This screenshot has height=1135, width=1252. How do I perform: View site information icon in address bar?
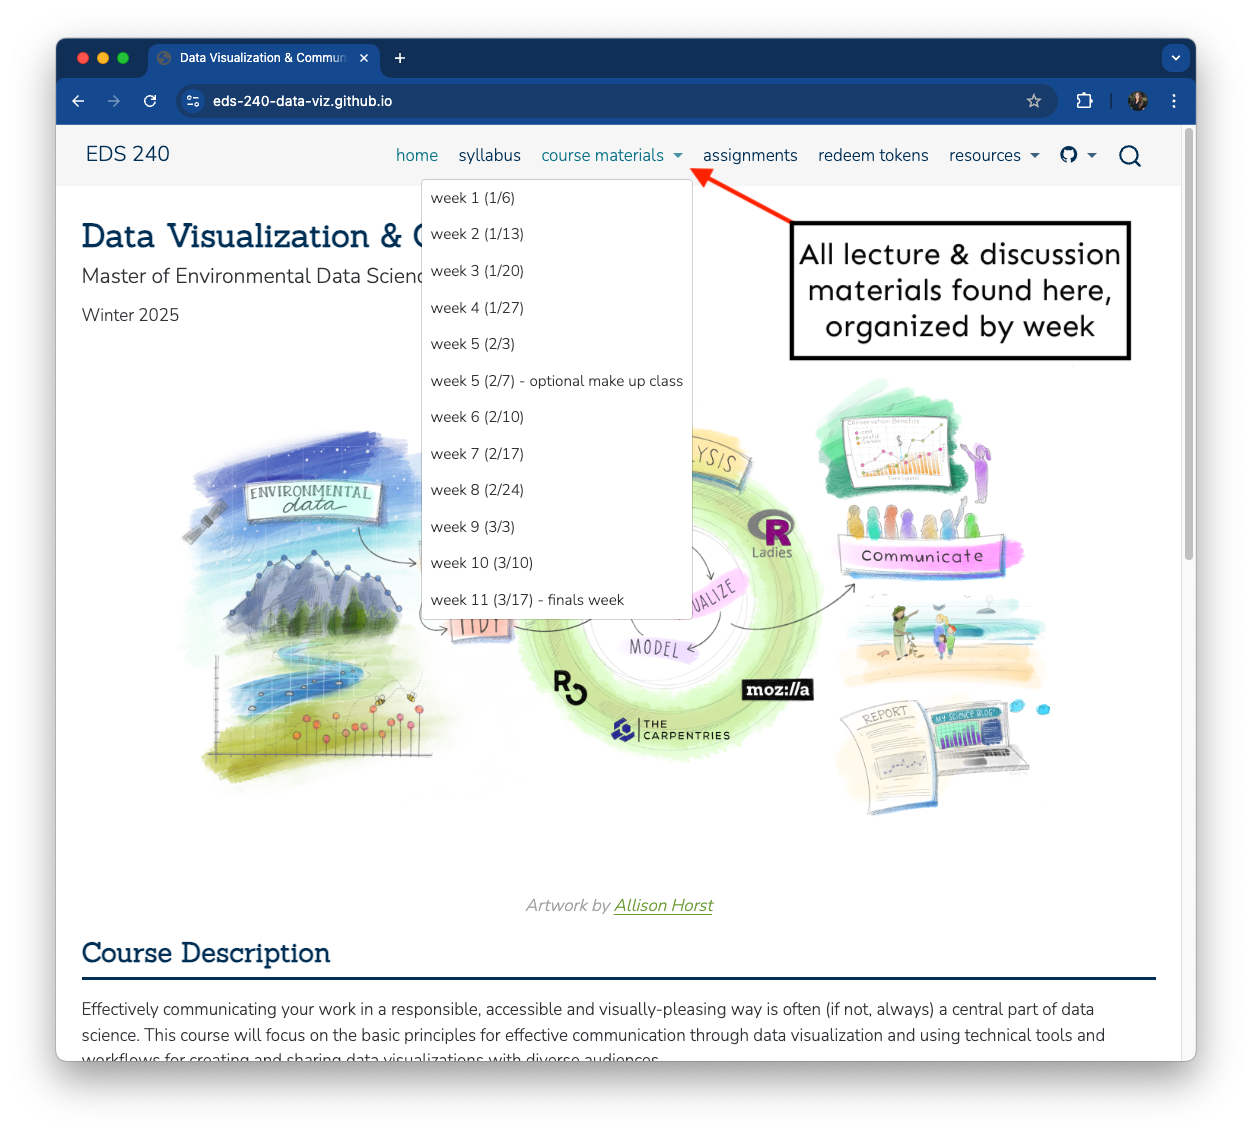point(194,101)
